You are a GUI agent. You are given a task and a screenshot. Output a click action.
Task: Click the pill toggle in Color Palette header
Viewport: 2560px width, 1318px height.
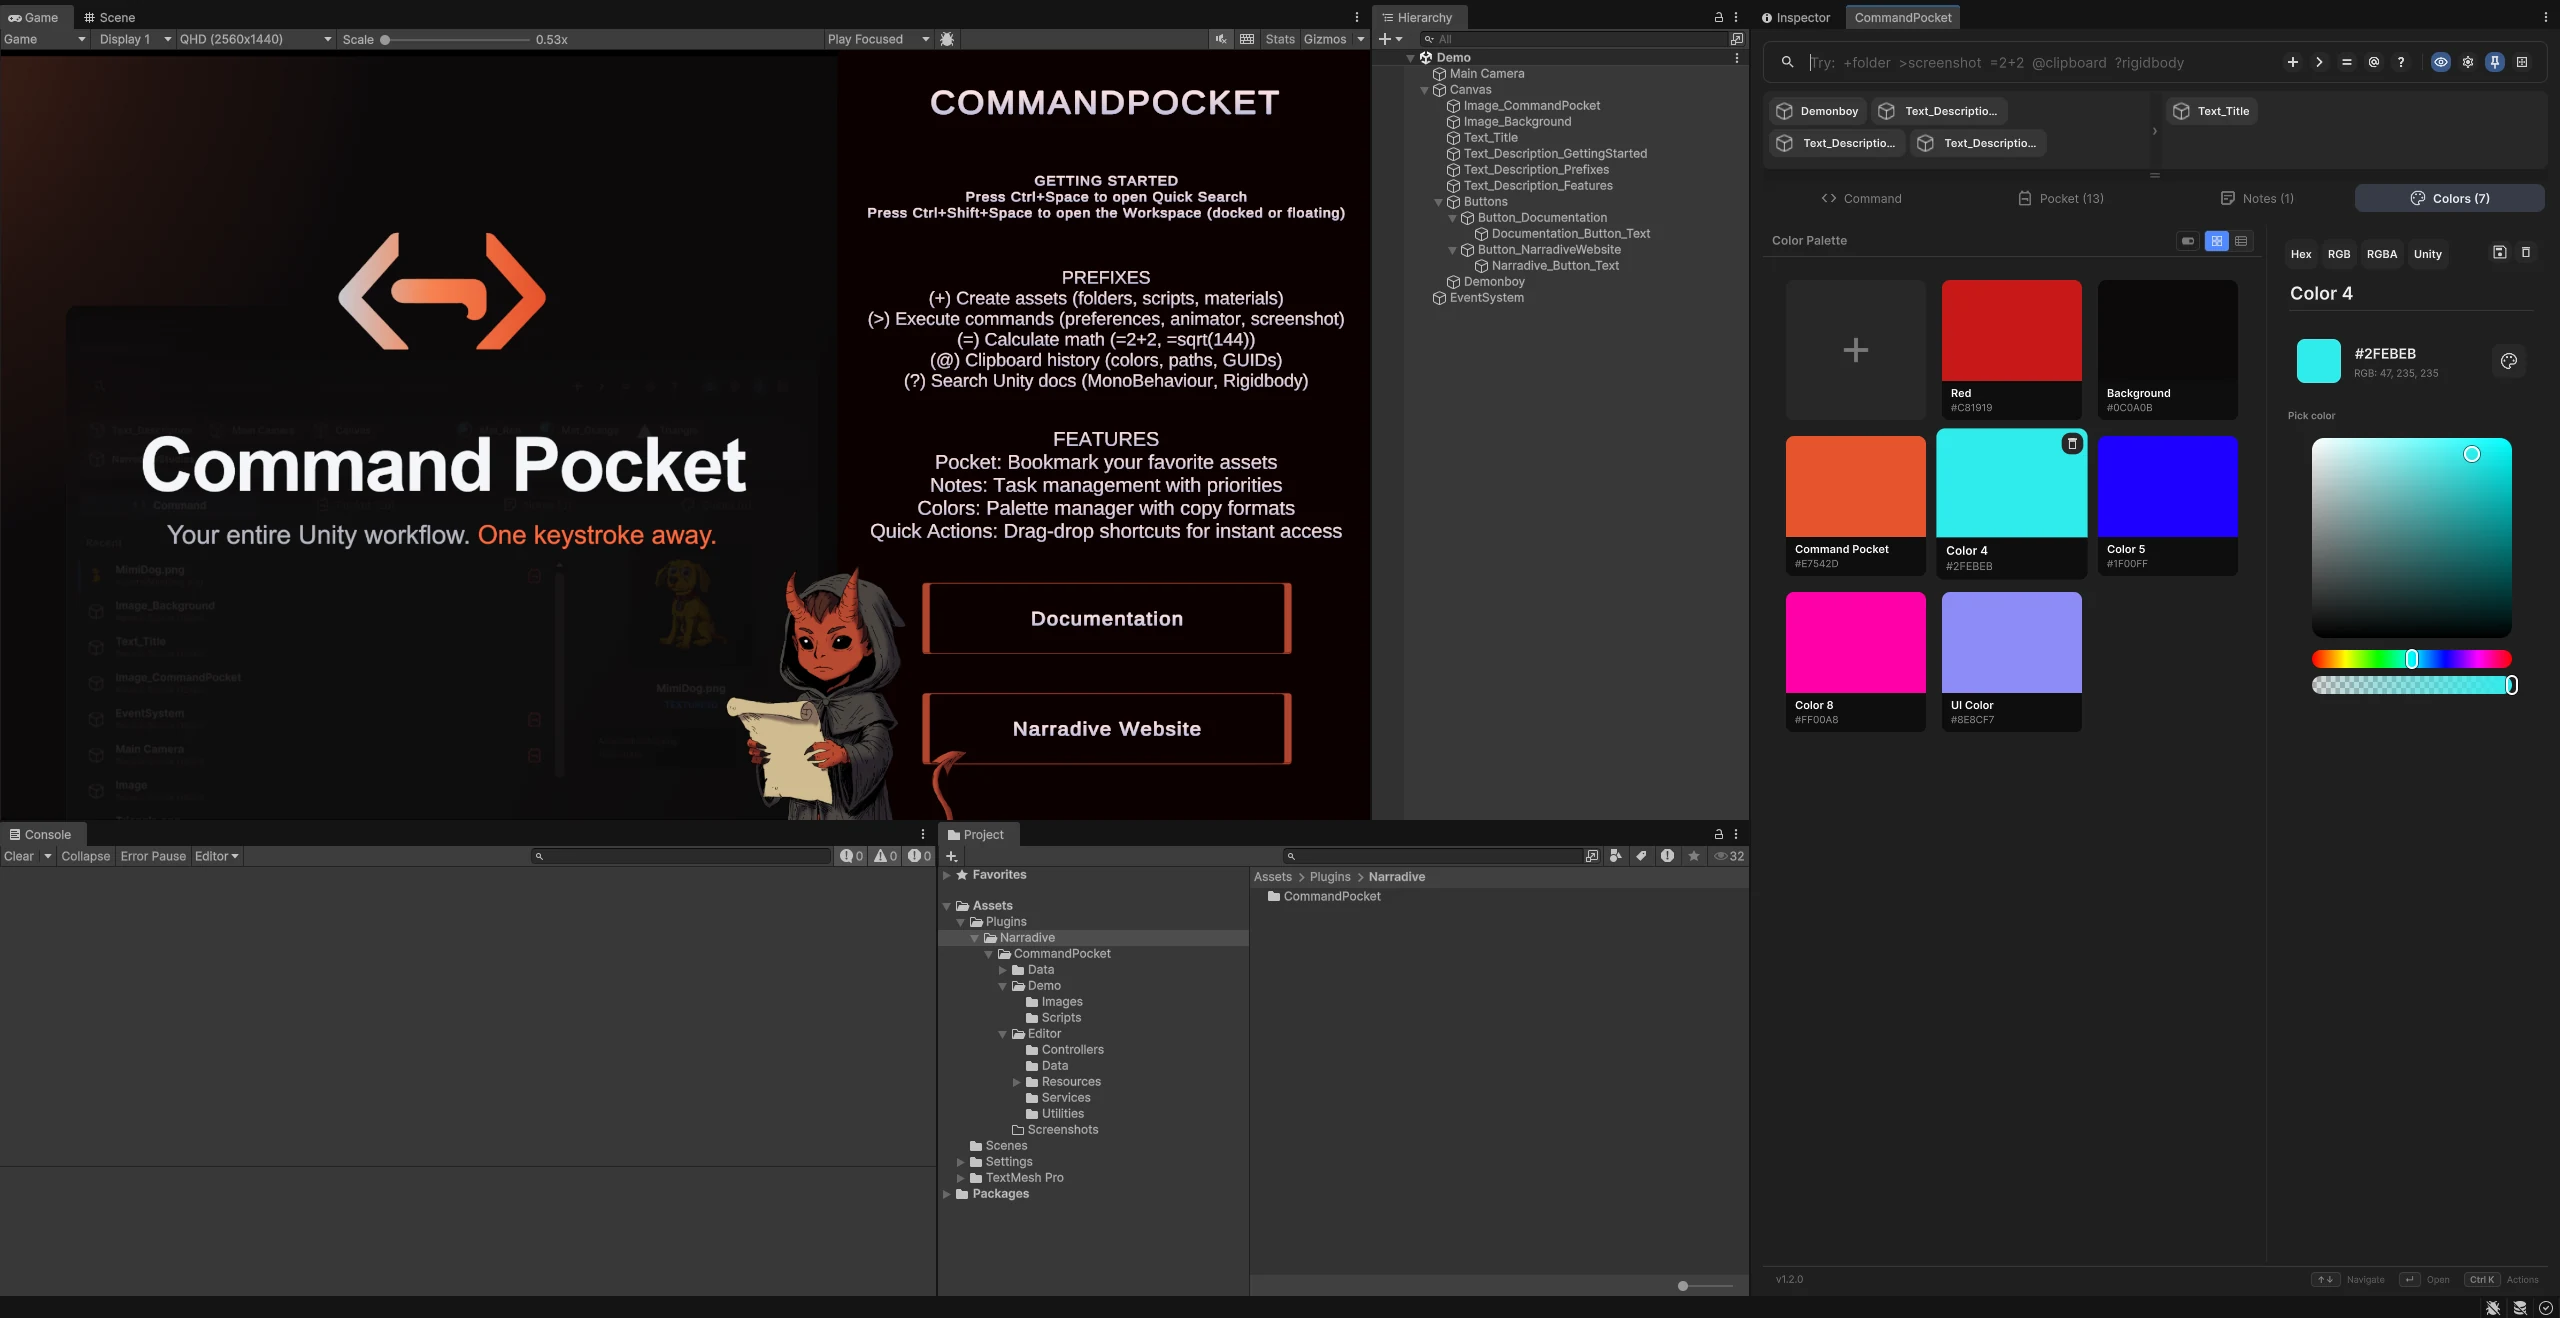[x=2188, y=241]
